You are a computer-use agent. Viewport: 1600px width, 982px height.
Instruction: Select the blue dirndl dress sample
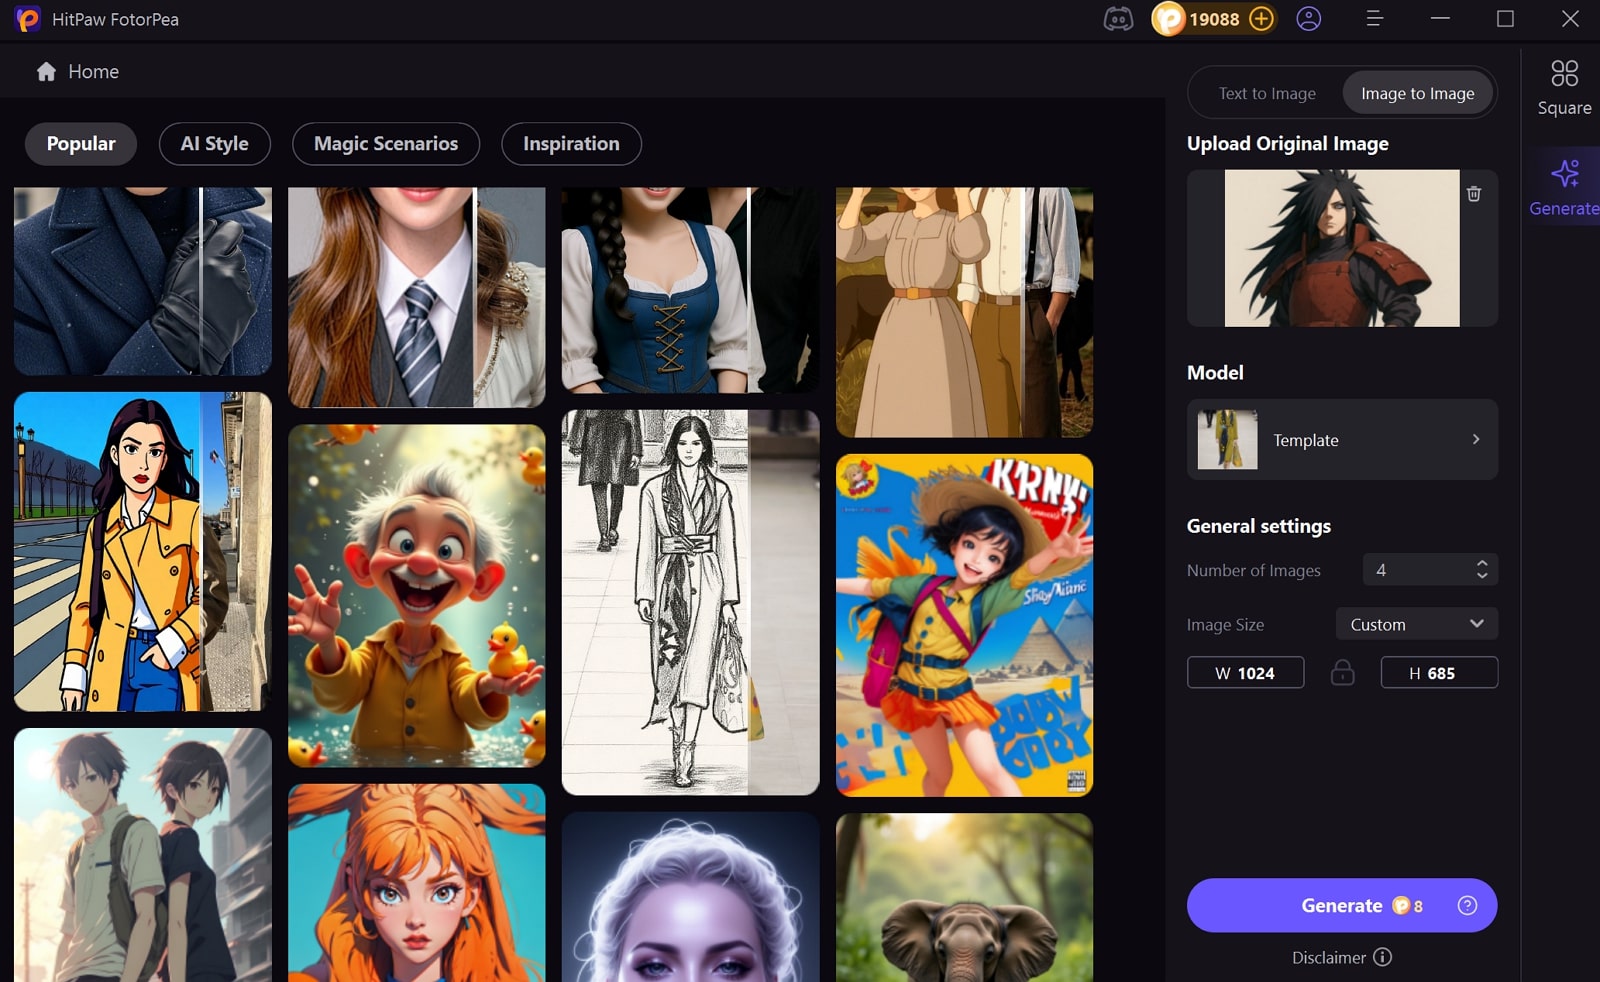coord(691,290)
